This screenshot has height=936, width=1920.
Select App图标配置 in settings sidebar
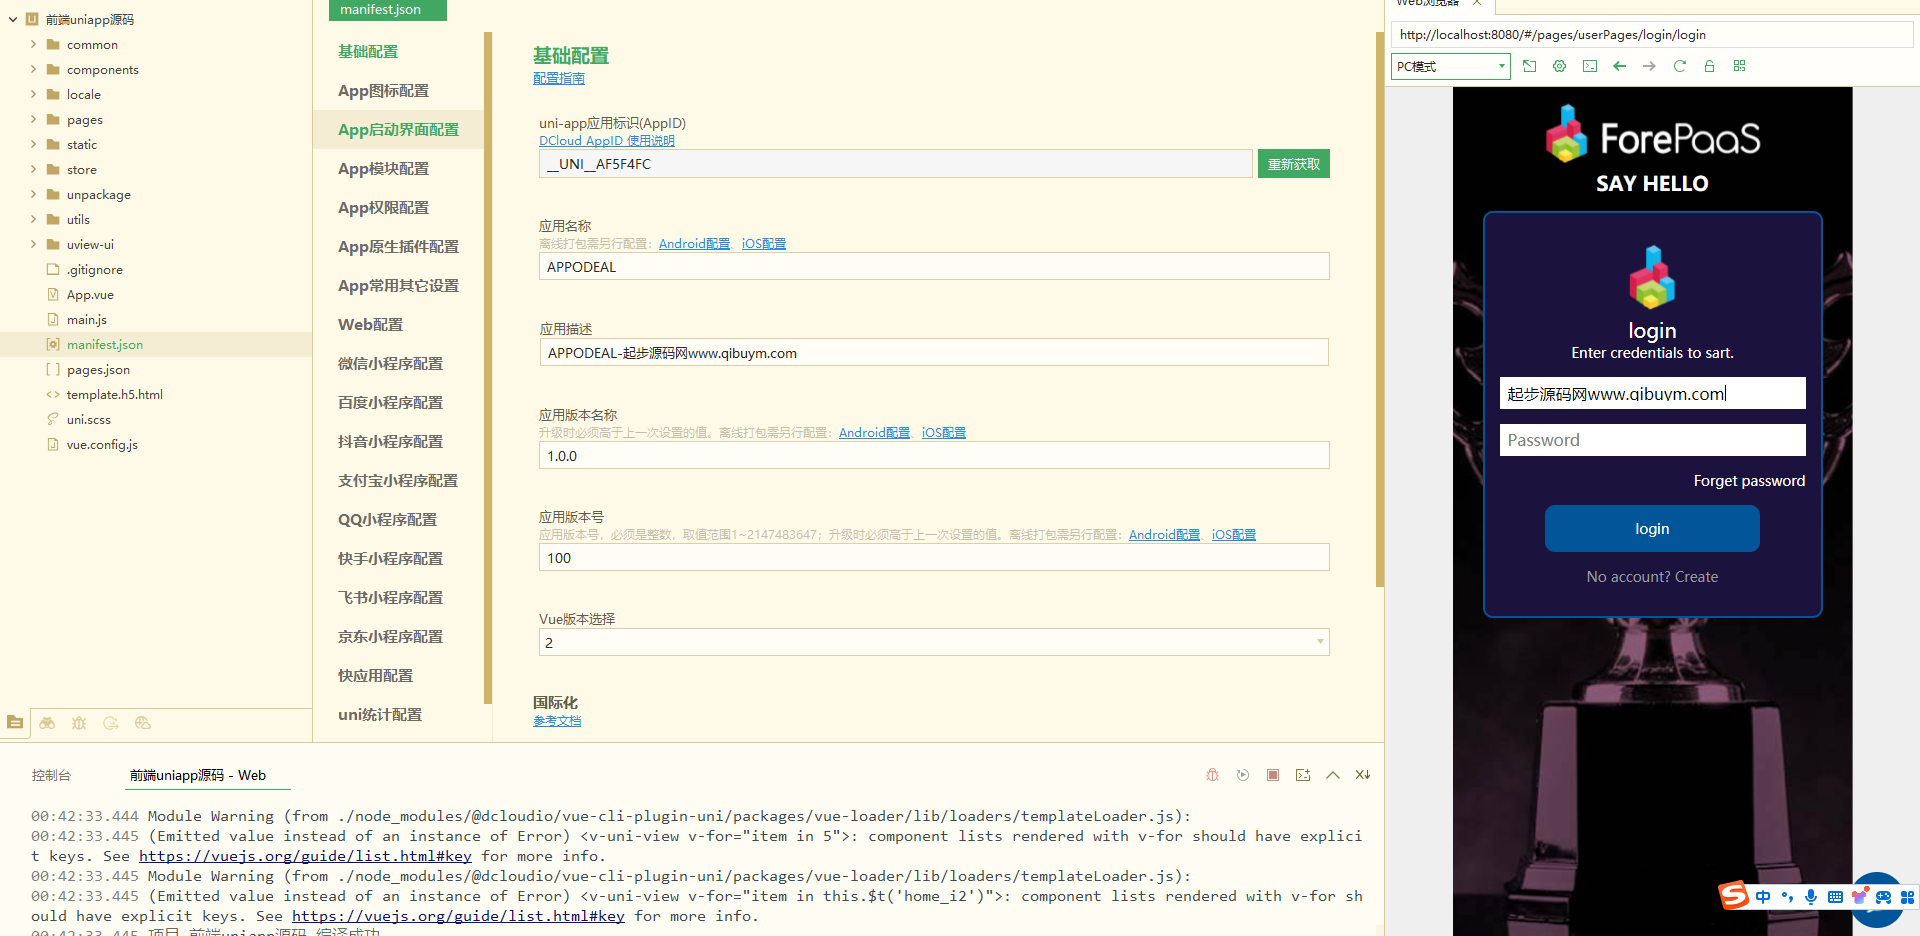[x=383, y=91]
